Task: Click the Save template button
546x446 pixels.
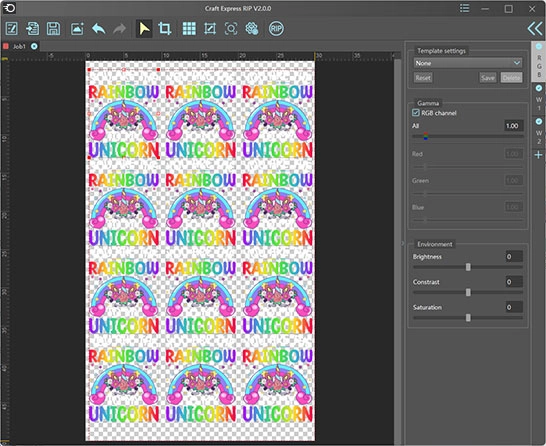Action: tap(488, 78)
